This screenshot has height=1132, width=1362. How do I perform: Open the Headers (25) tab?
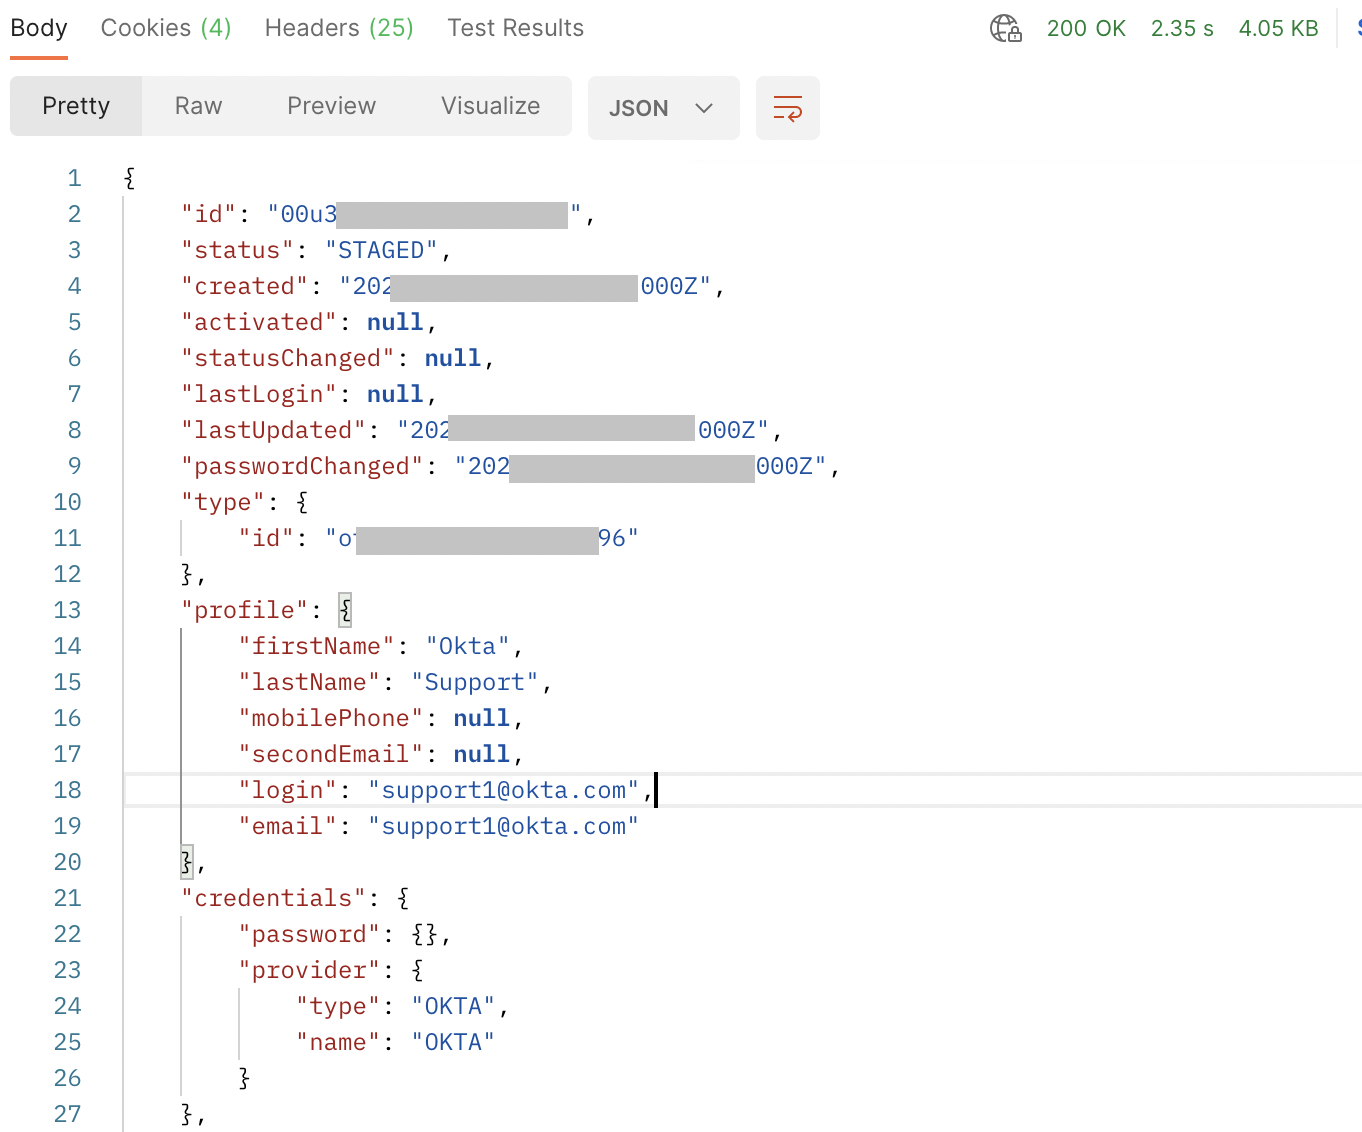[x=339, y=28]
